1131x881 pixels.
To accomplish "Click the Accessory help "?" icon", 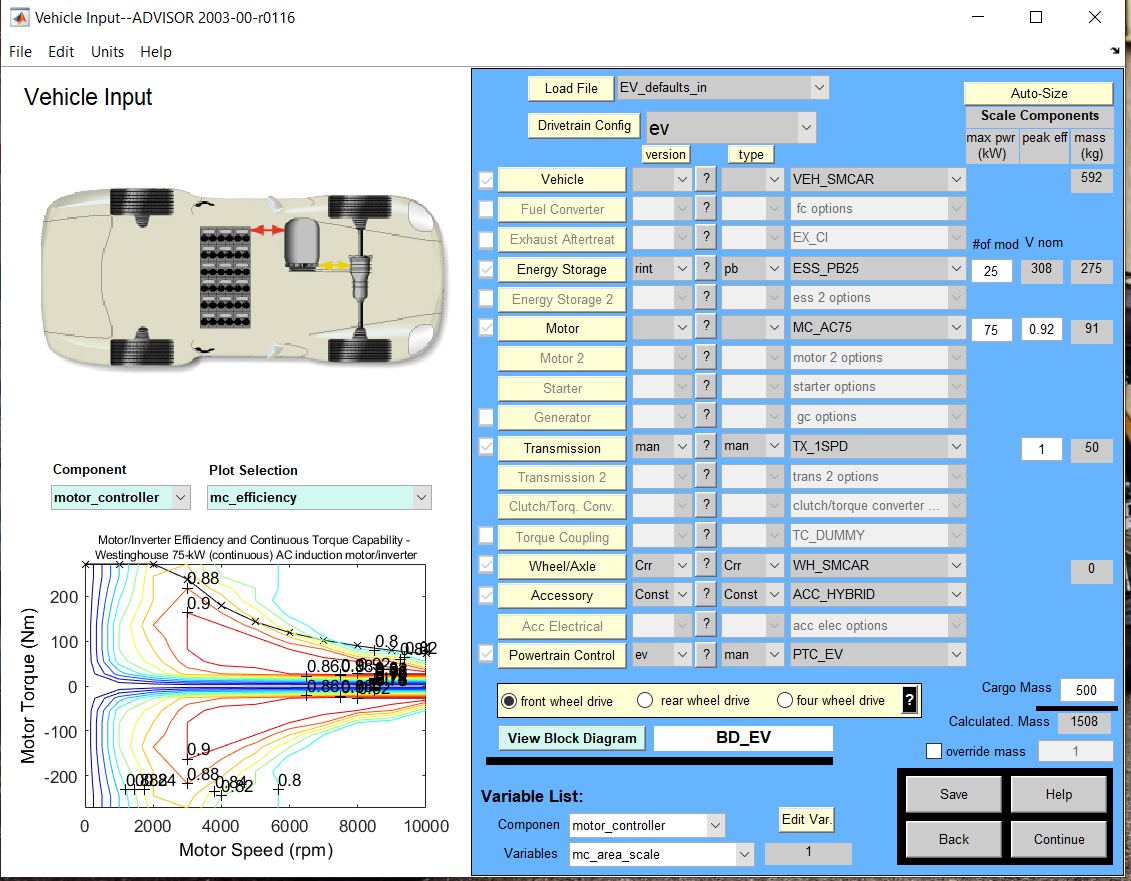I will coord(706,595).
